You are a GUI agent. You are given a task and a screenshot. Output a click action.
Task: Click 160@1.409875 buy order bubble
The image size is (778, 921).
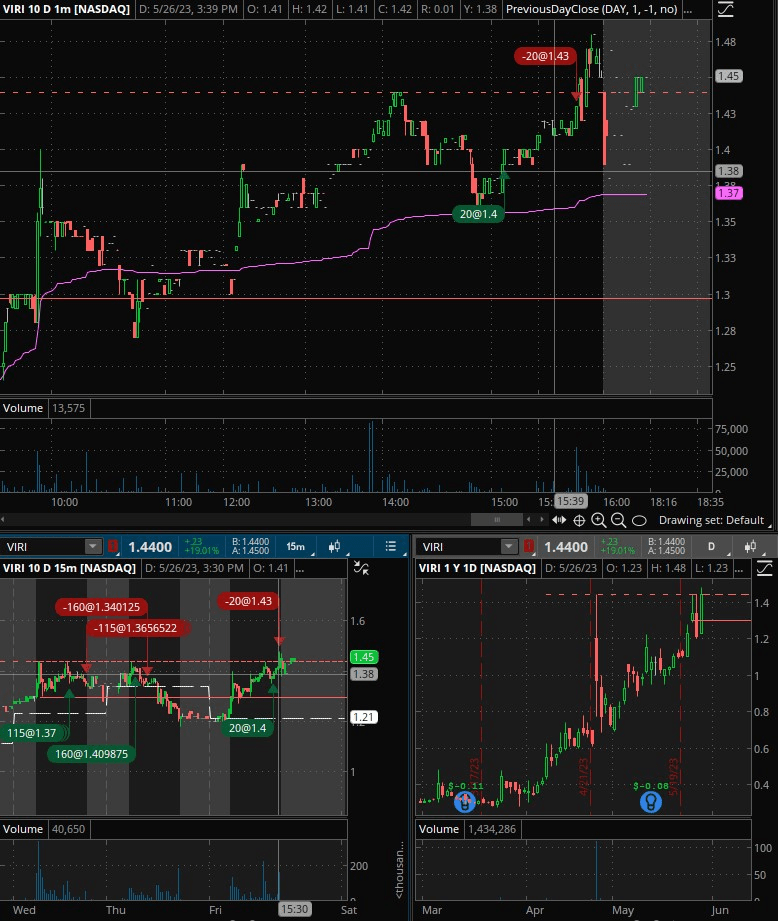coord(91,754)
